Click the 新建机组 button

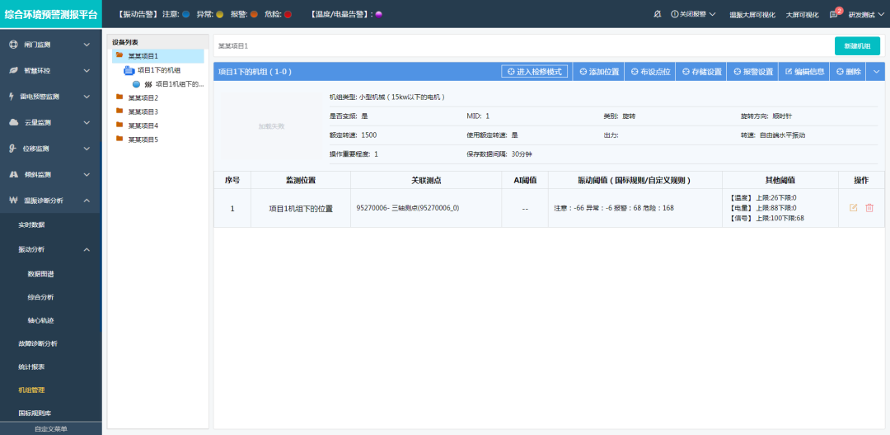[857, 45]
